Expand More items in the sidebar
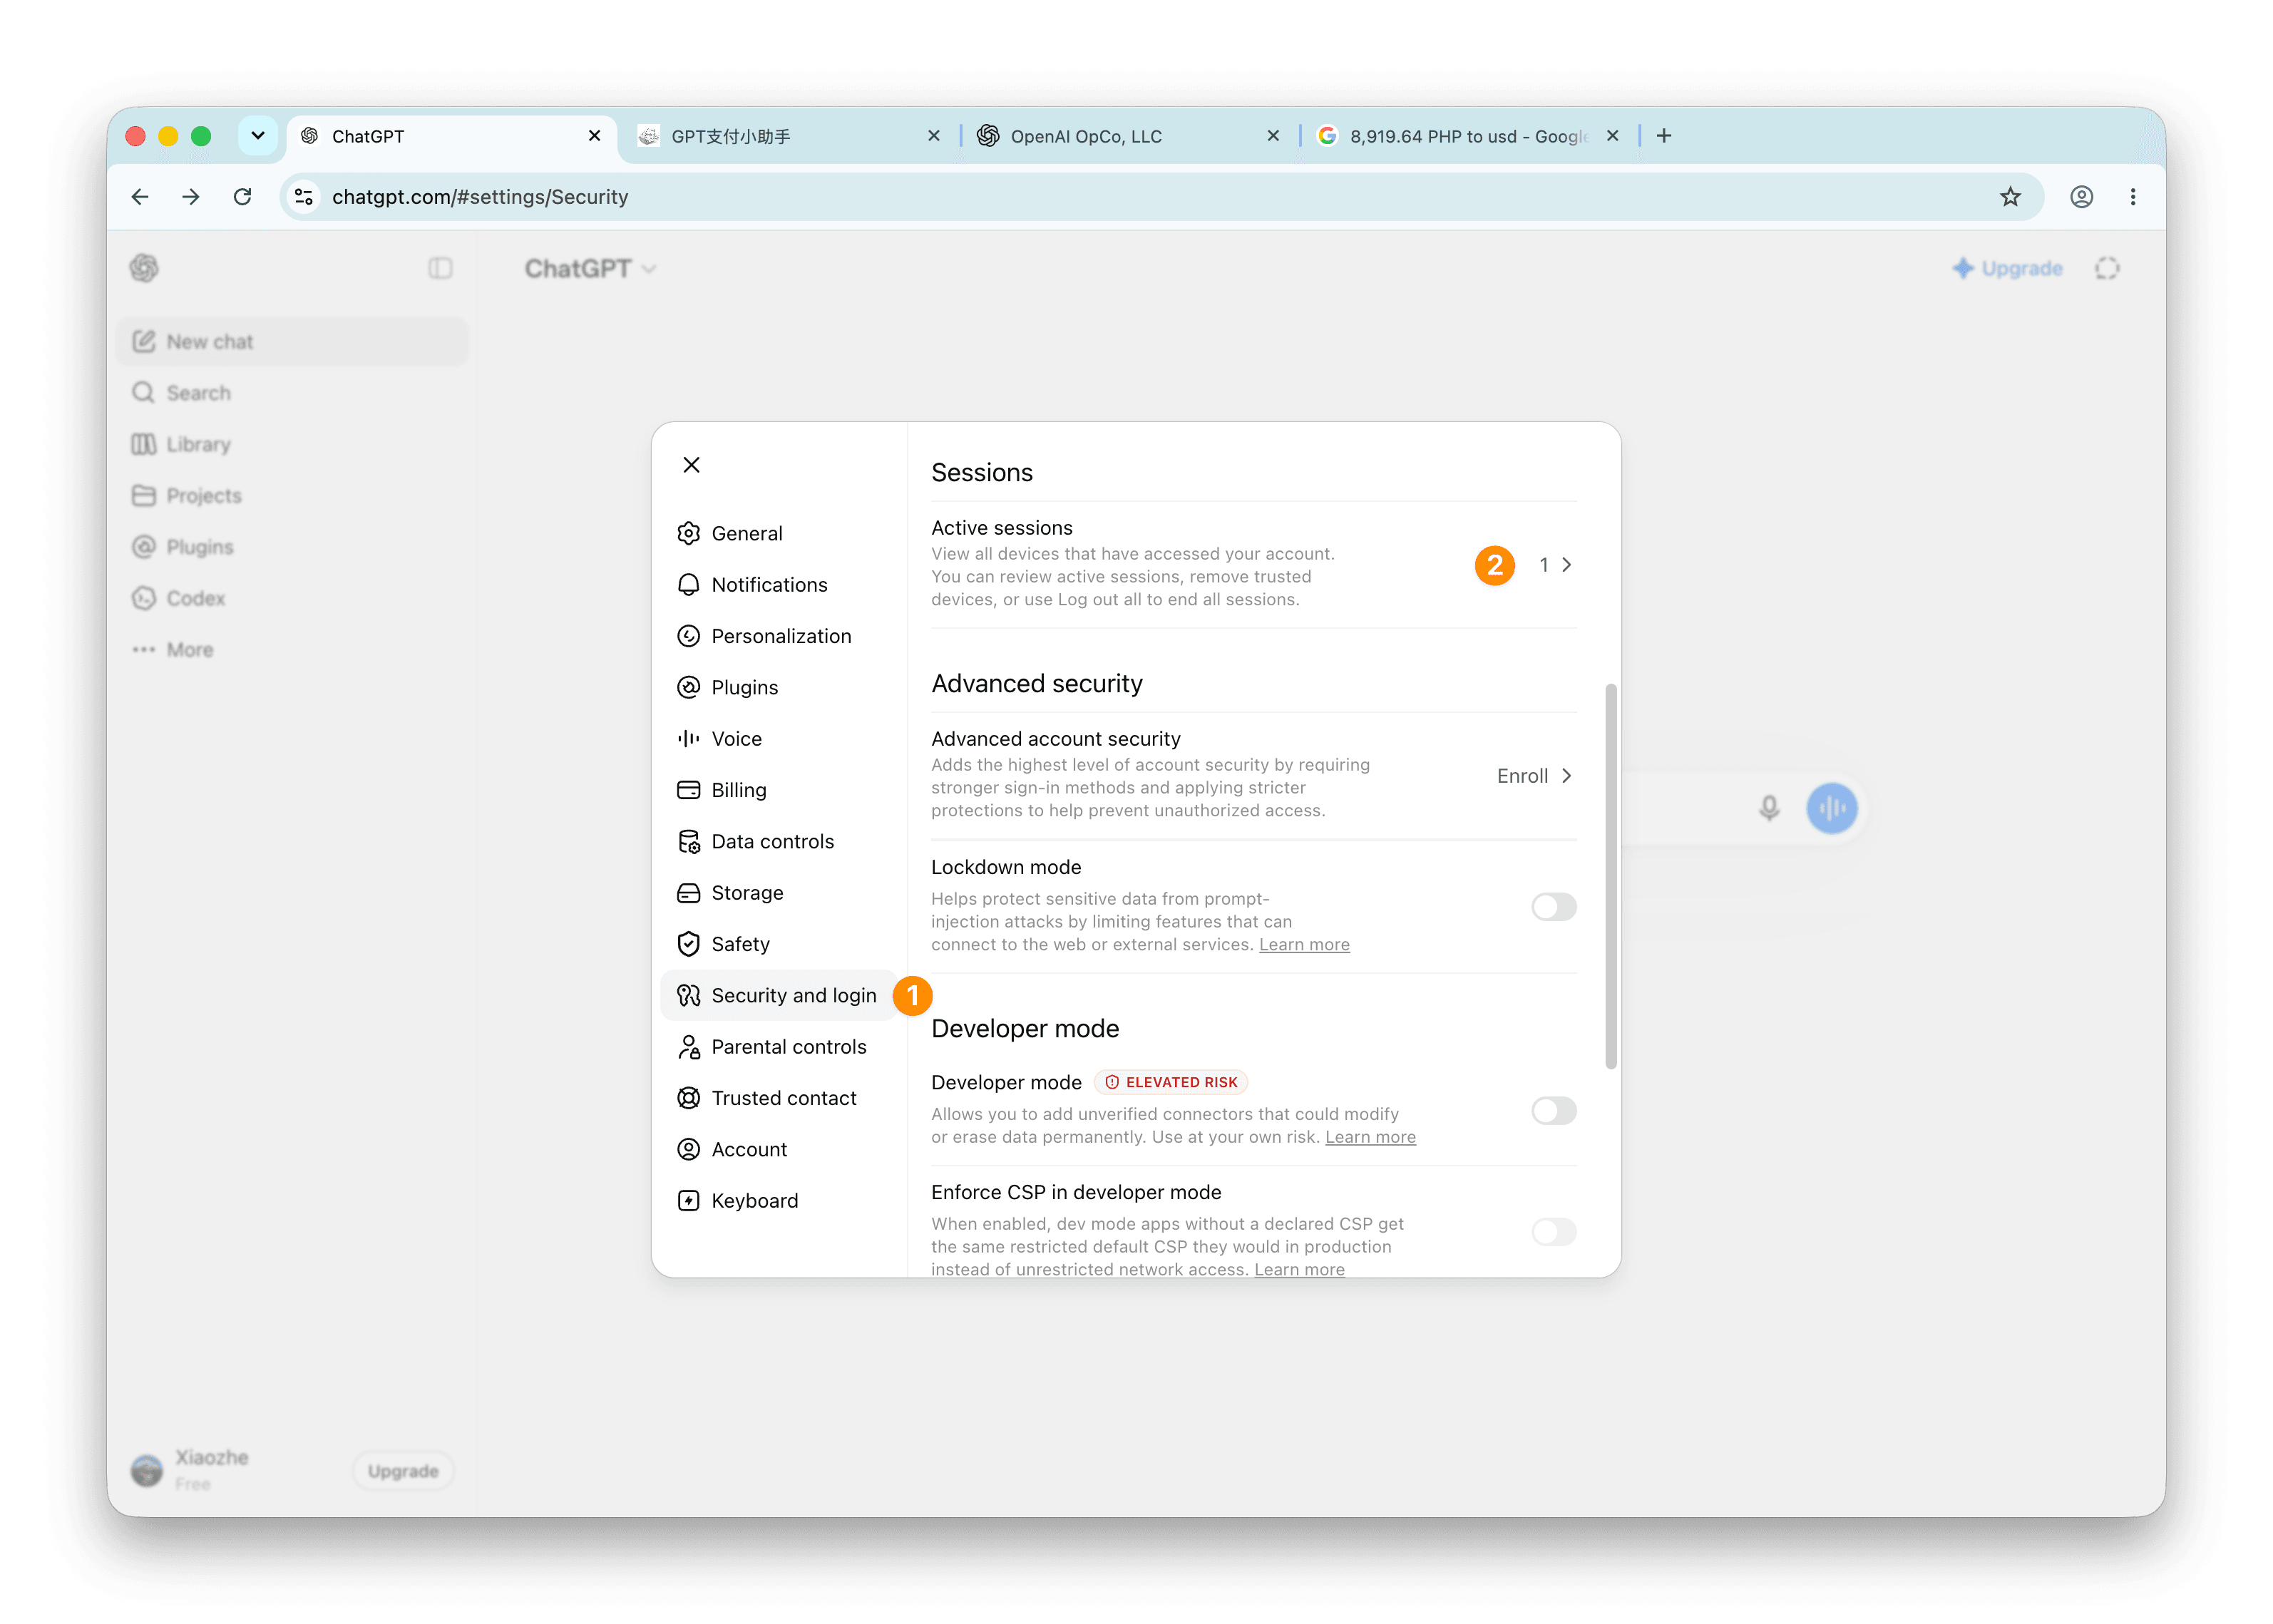2273x1624 pixels. pos(292,650)
